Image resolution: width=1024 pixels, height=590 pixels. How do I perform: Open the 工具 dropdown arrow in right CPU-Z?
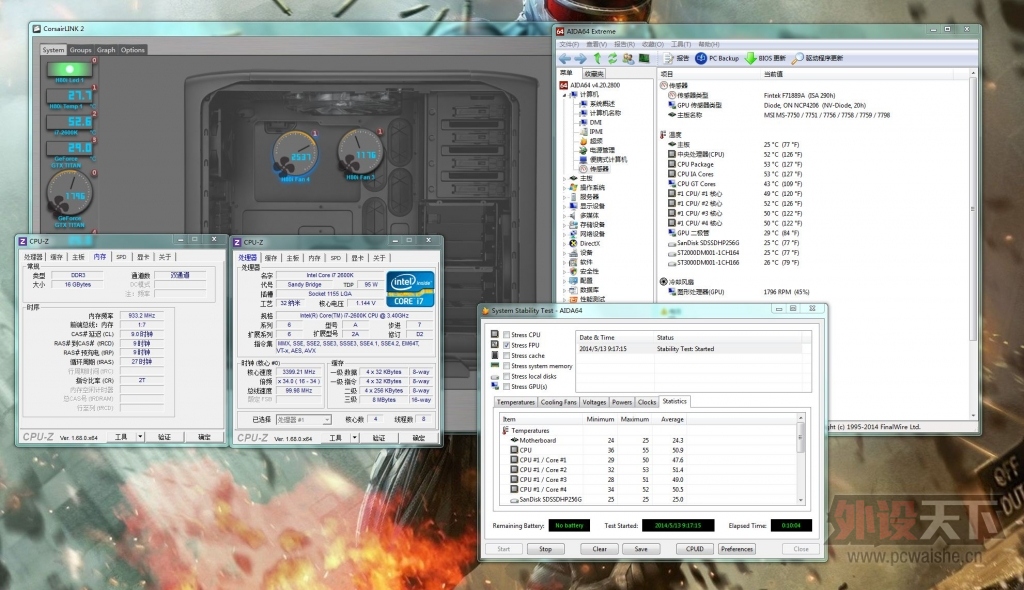pos(355,438)
